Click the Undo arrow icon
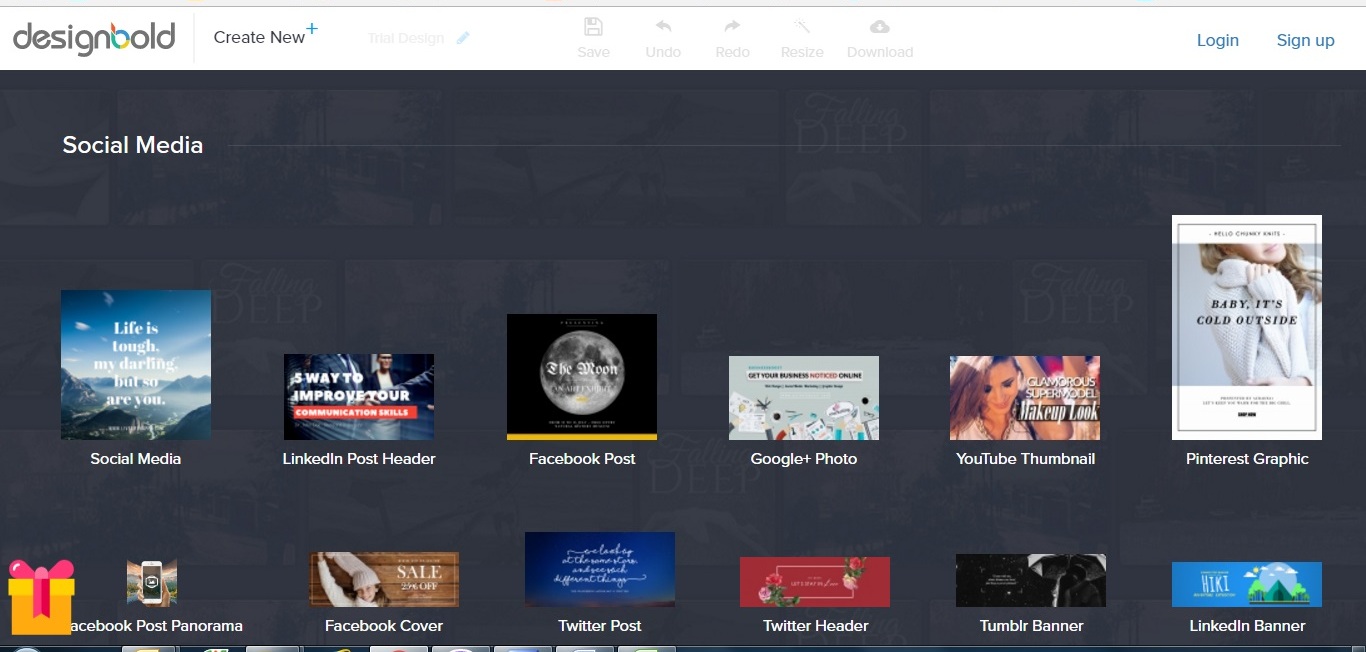Screen dimensions: 1366x652 tap(663, 27)
